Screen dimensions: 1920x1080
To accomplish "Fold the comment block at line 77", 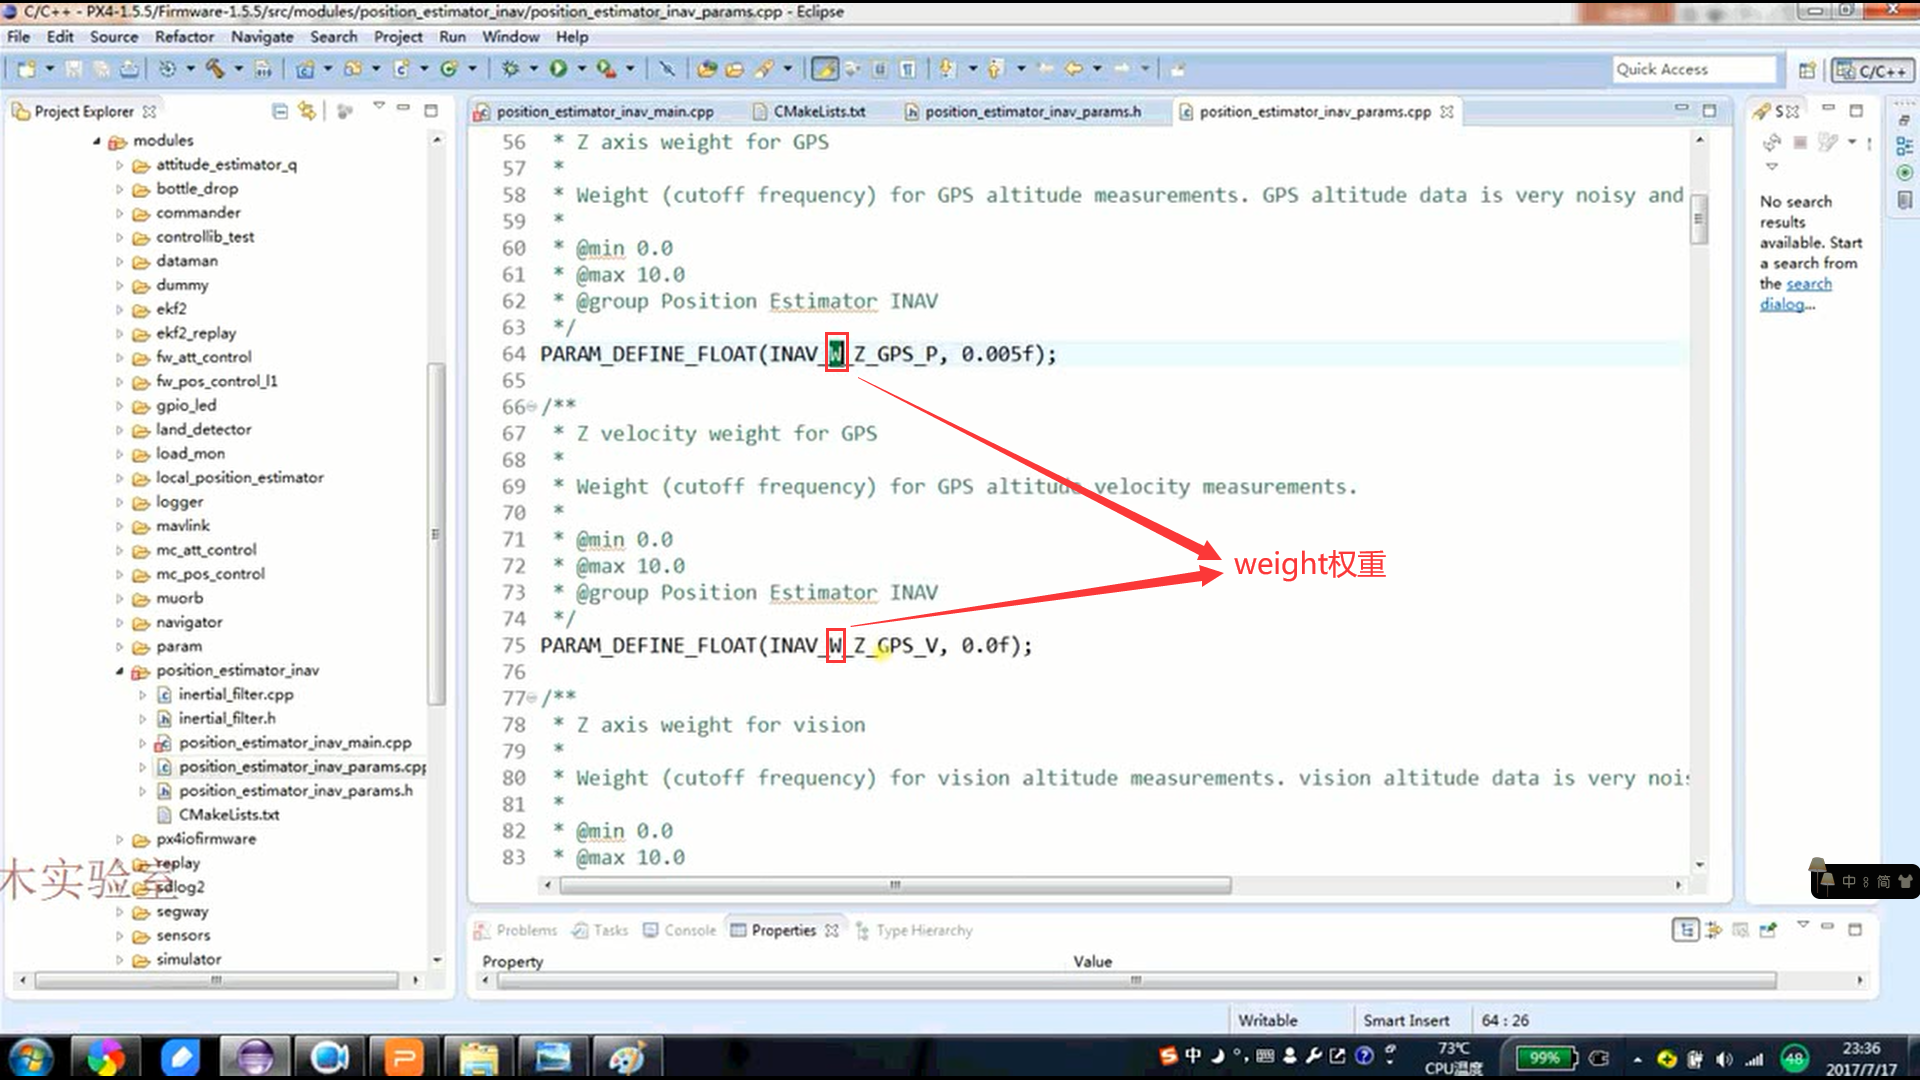I will point(531,698).
